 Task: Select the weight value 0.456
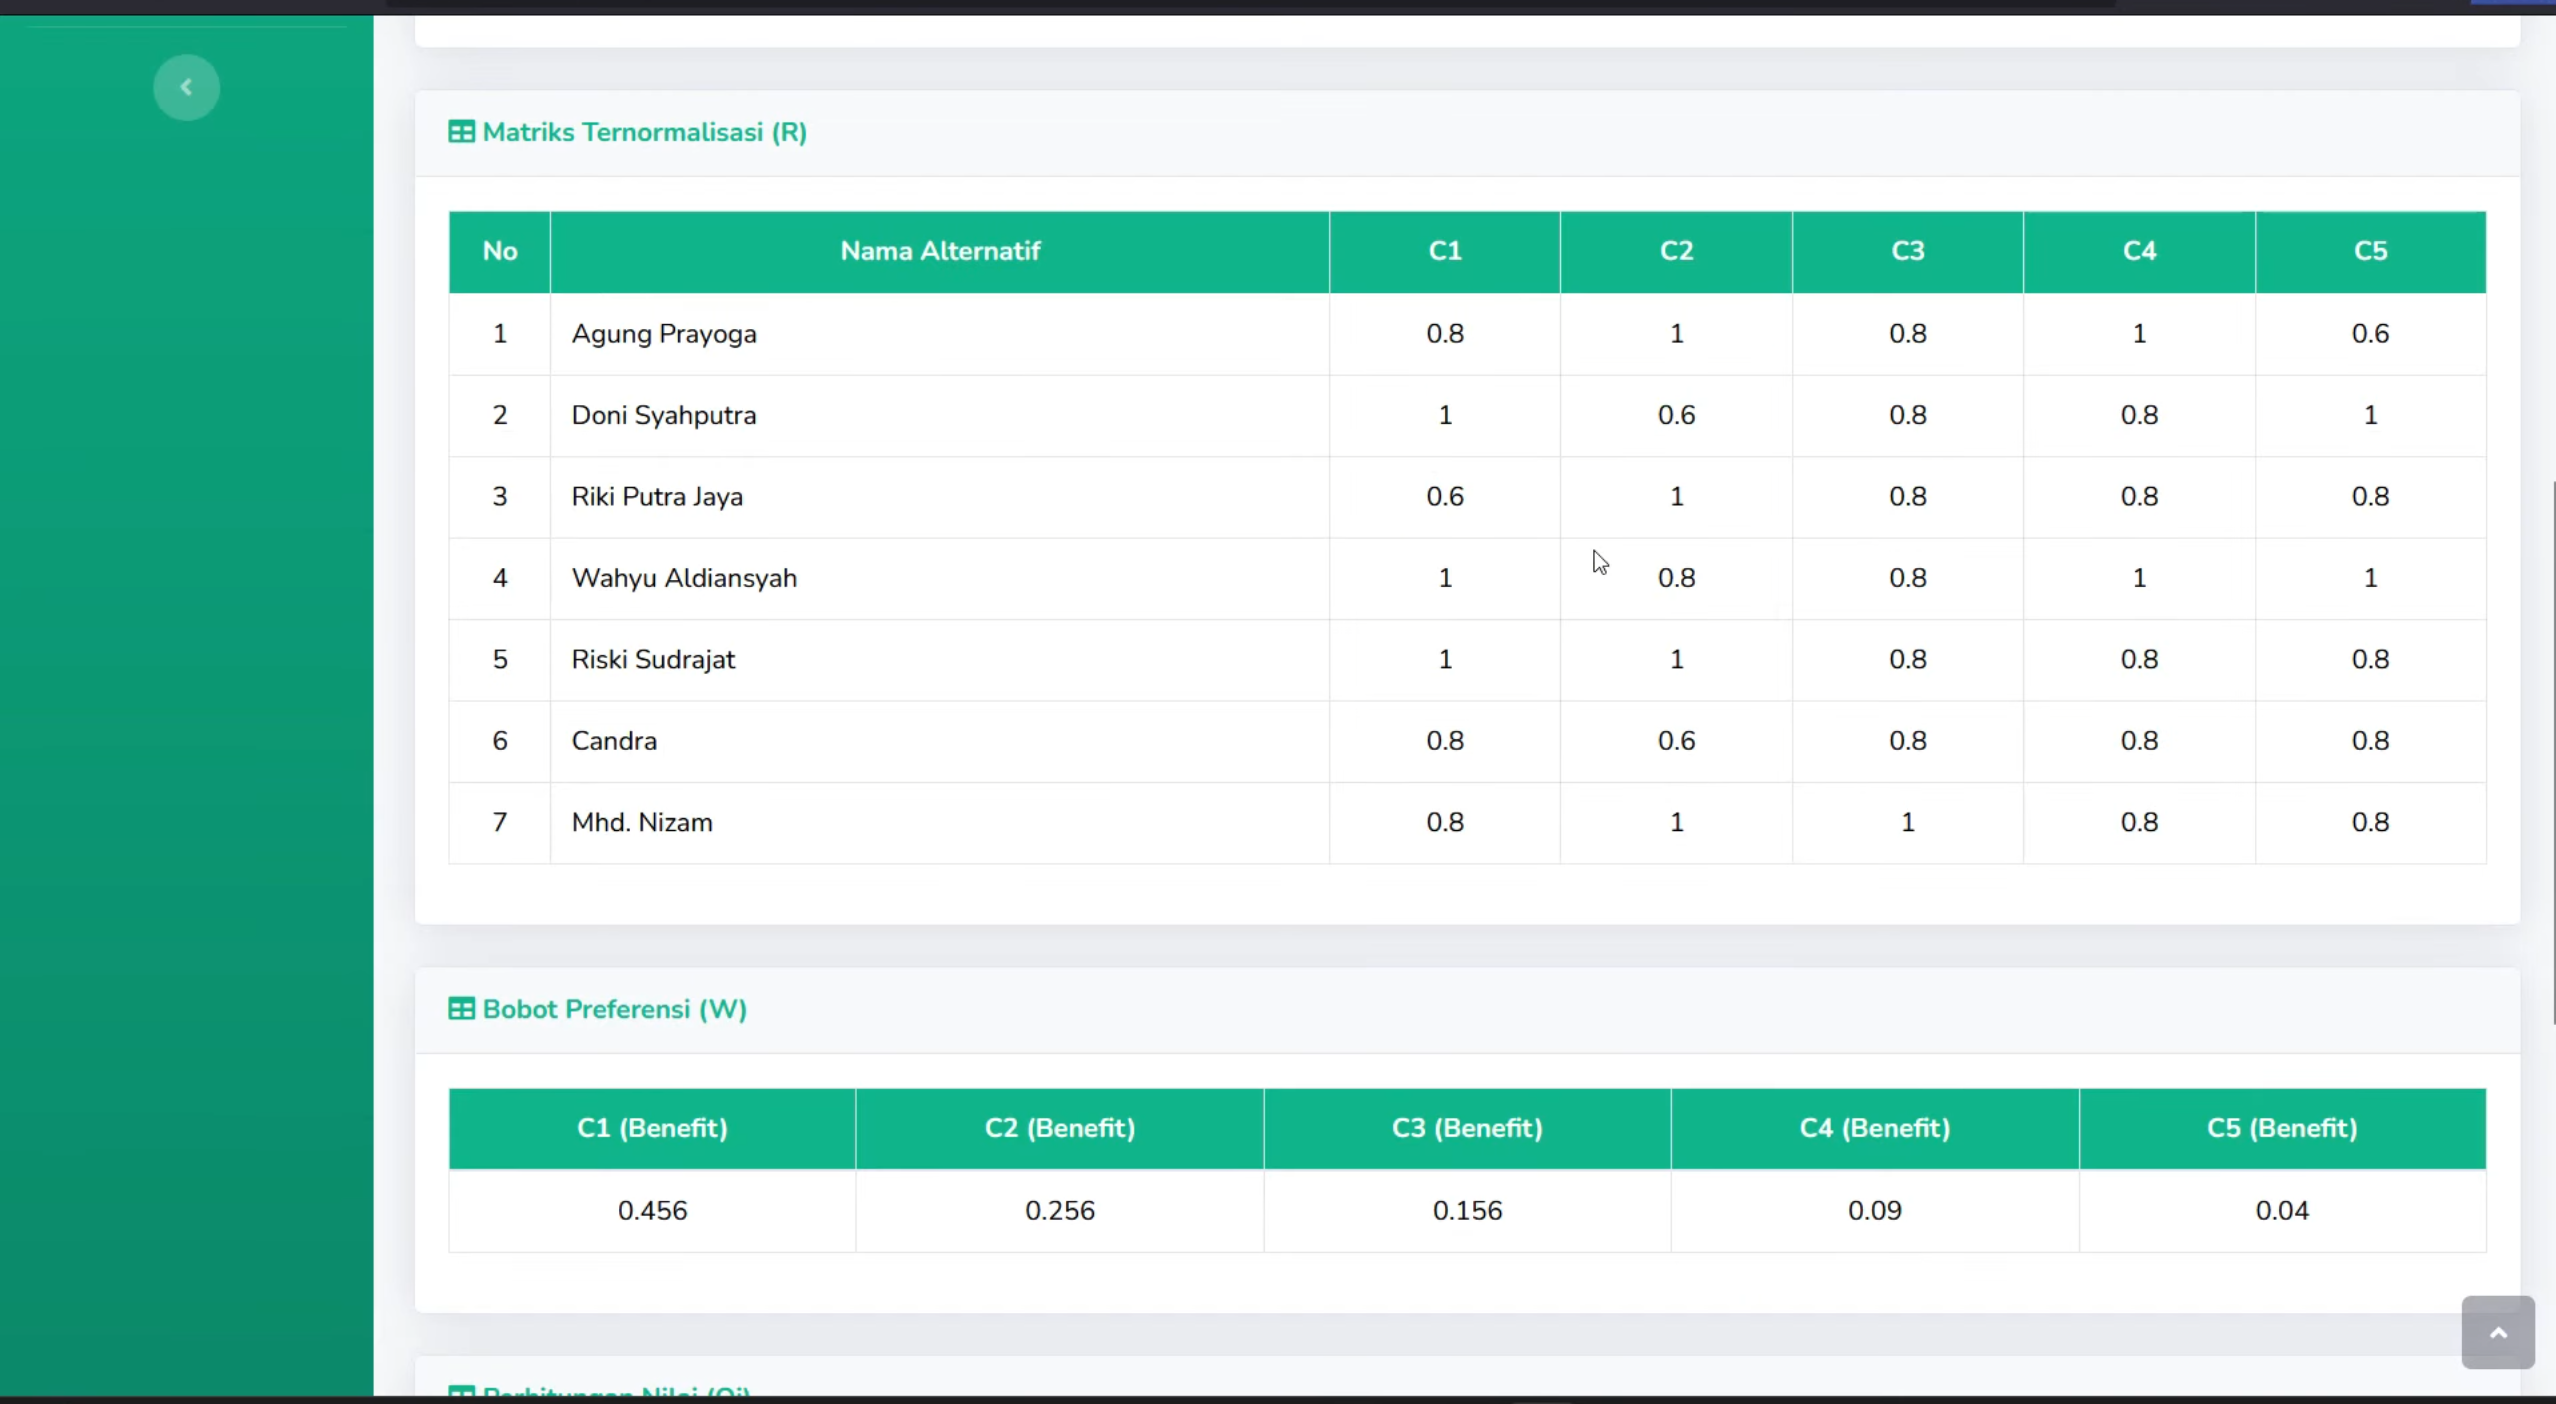click(x=652, y=1210)
